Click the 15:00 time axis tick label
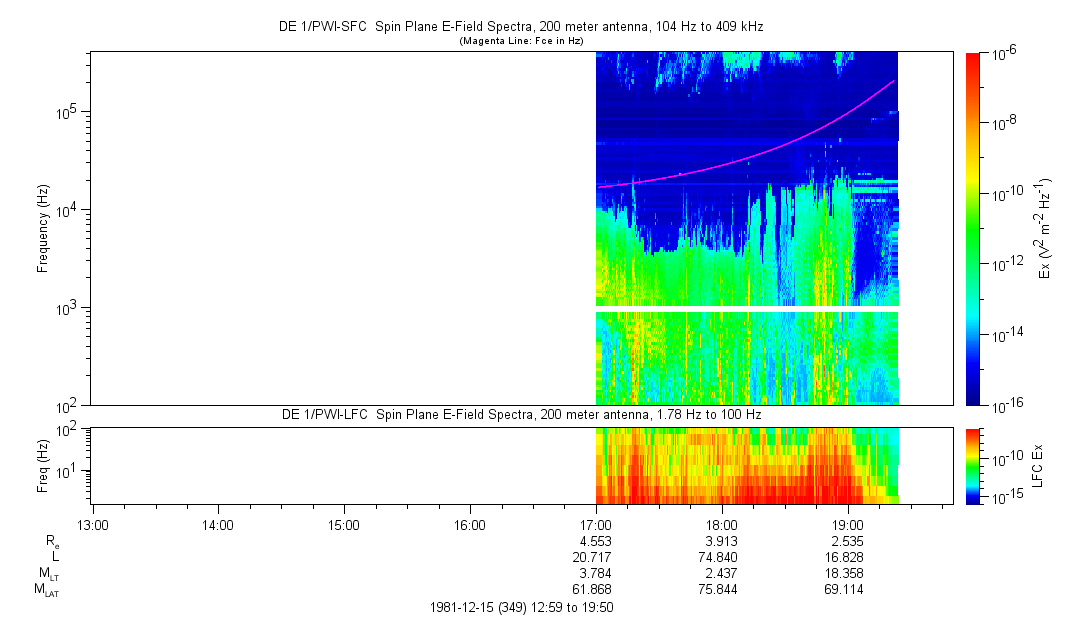1083x620 pixels. (344, 523)
